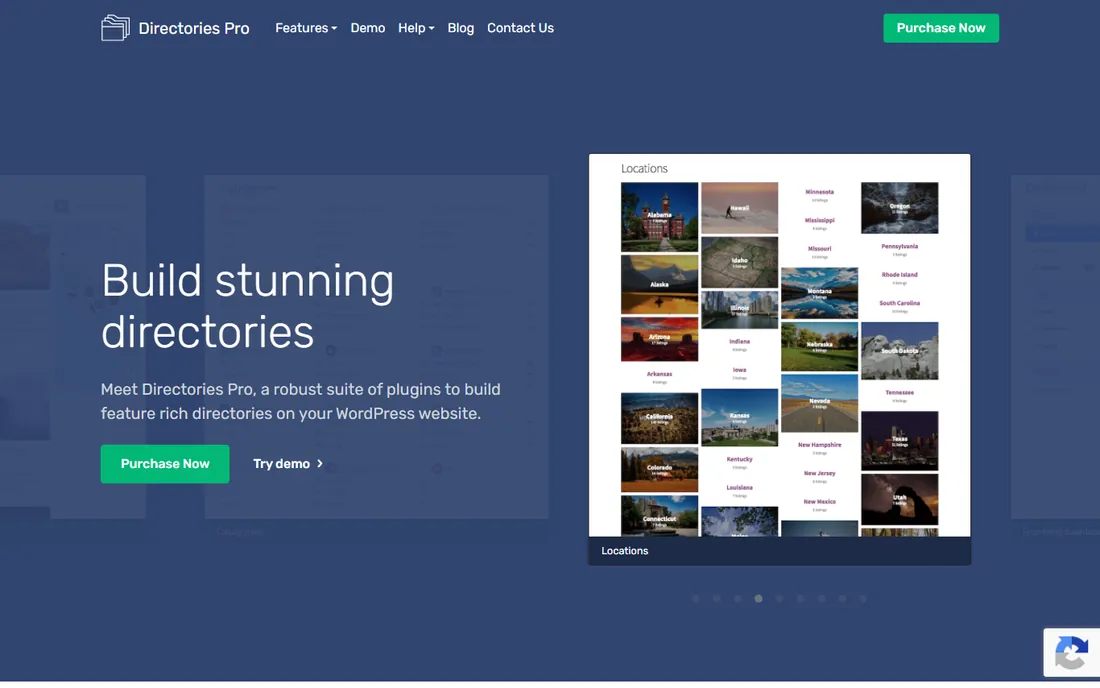
Task: Click the Minnesota text link
Action: [x=819, y=192]
